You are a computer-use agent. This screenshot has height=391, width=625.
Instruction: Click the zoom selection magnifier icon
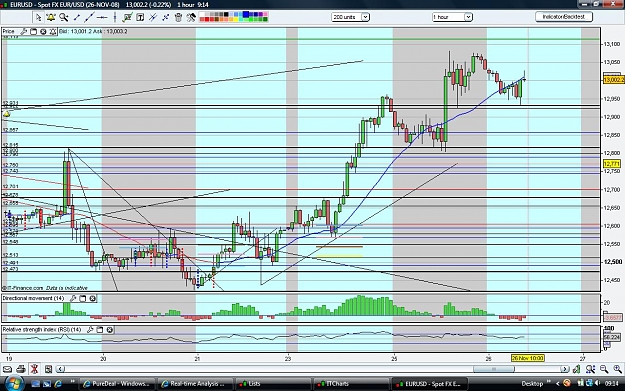591,369
